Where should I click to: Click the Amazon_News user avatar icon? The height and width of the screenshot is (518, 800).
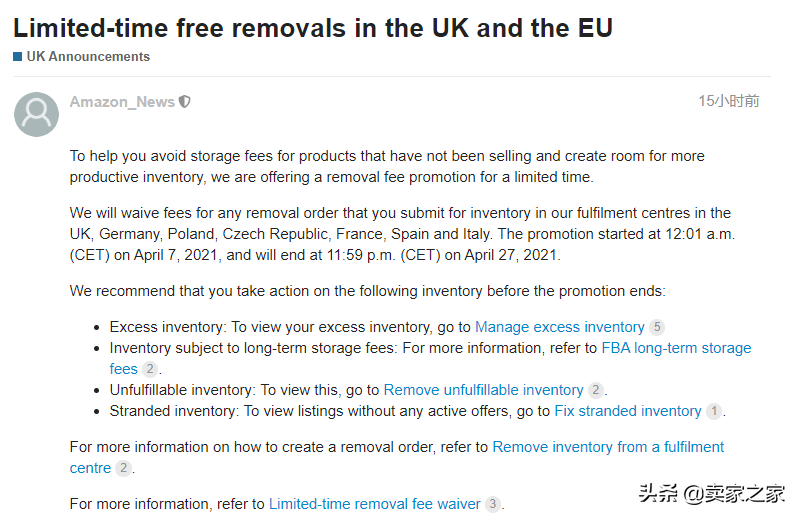(x=36, y=114)
